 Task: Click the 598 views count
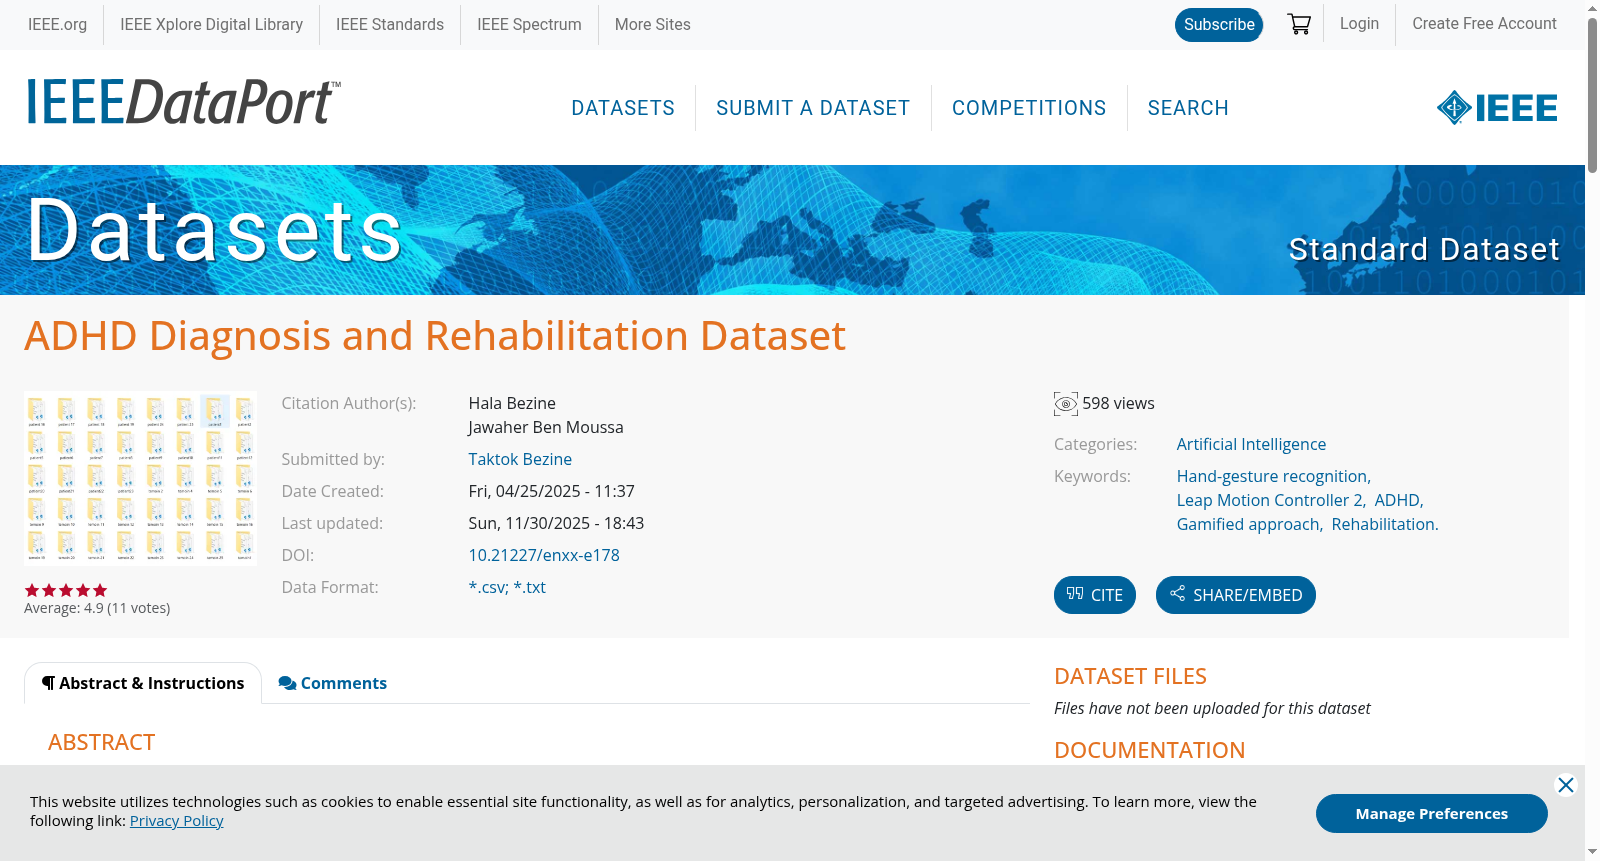1118,403
